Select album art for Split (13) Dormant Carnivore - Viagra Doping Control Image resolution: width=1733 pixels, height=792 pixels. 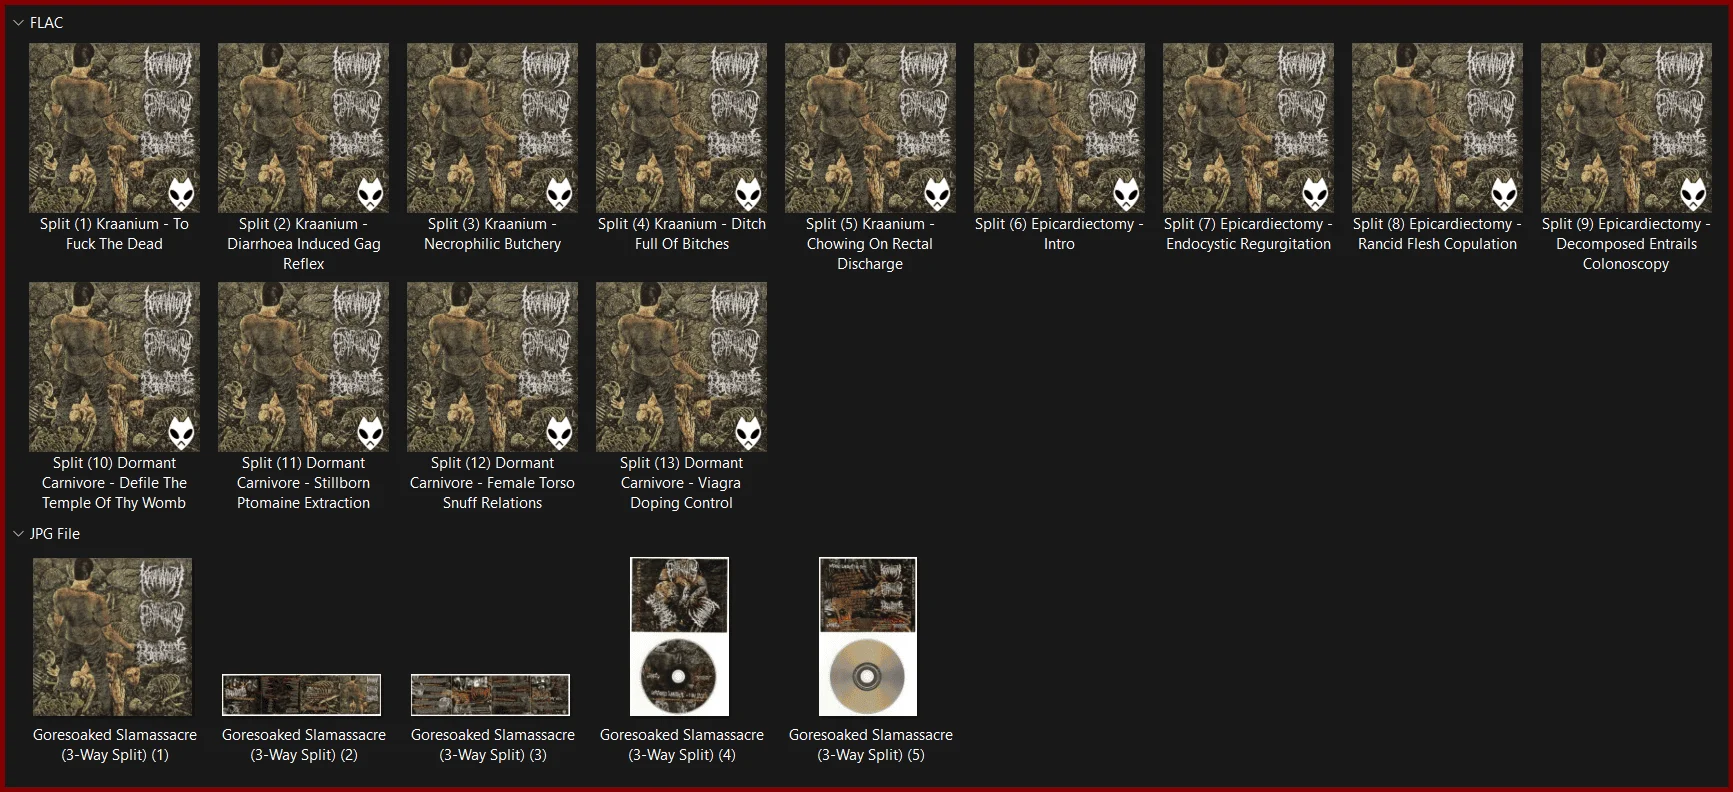[681, 367]
